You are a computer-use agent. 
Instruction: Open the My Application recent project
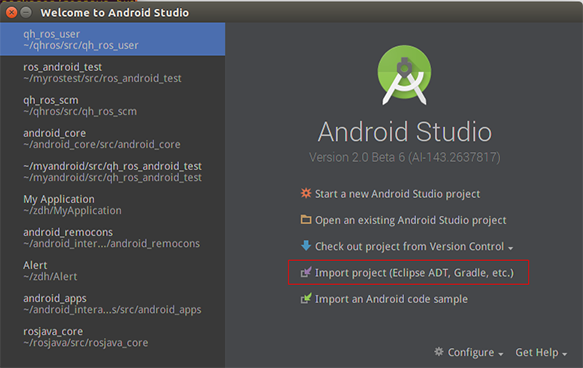[x=112, y=205]
